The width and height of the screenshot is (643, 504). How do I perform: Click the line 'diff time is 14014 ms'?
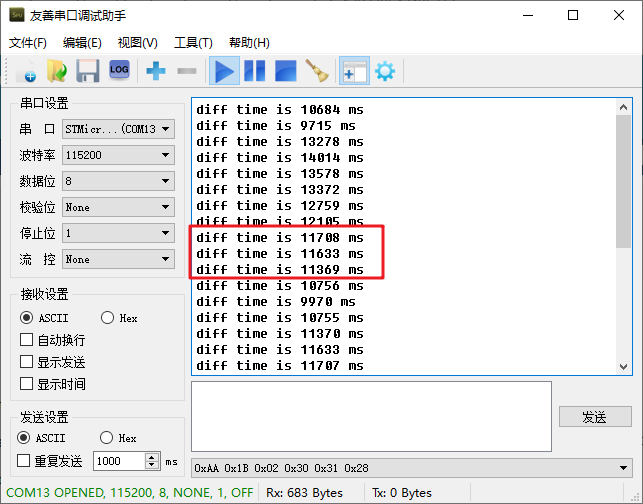[x=280, y=158]
